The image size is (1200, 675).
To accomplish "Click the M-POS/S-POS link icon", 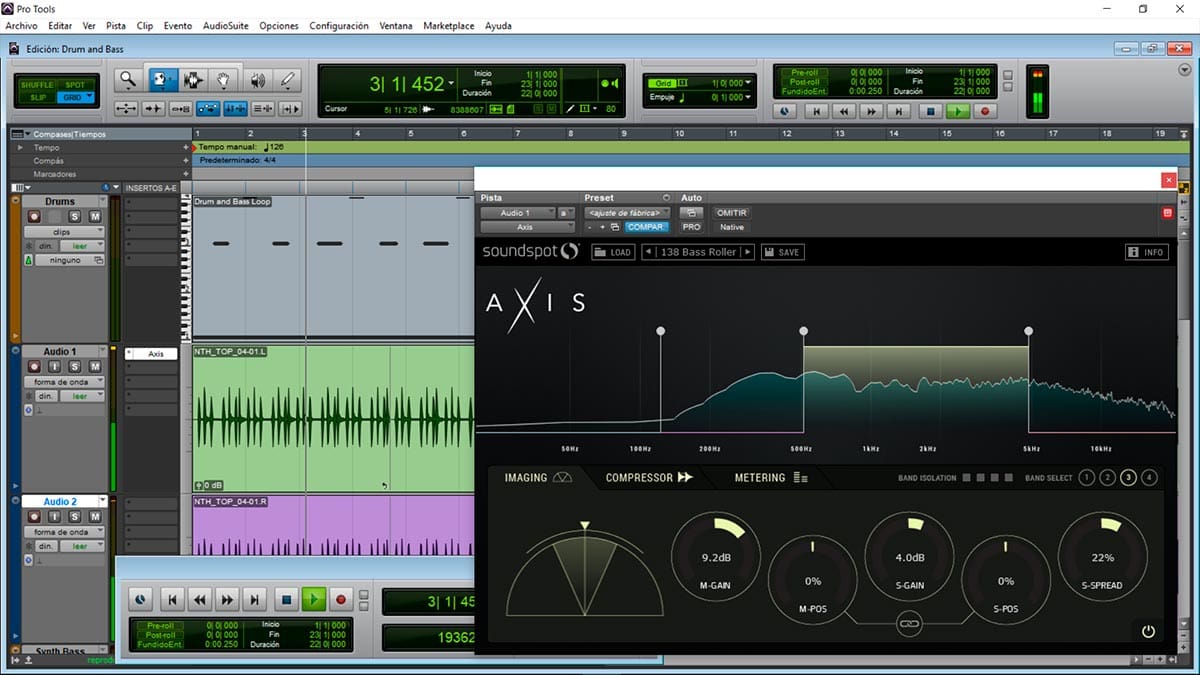I will pos(909,623).
